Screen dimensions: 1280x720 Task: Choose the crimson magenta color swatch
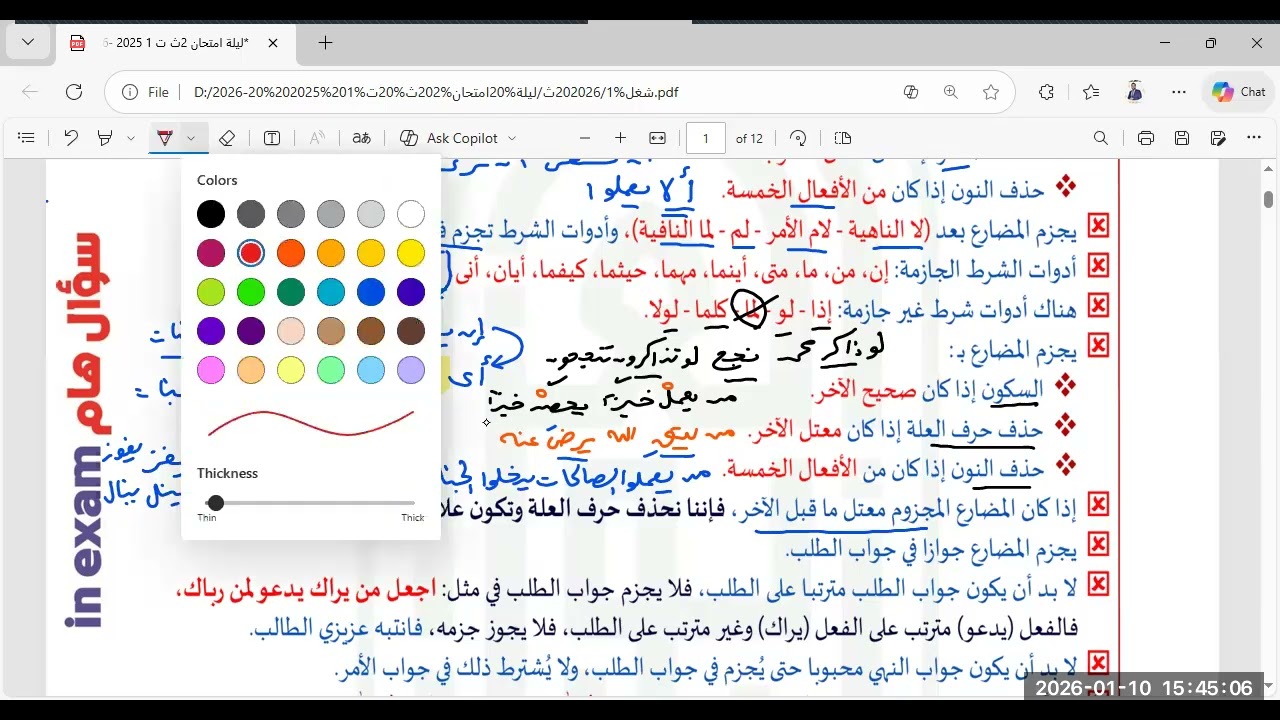click(x=211, y=253)
